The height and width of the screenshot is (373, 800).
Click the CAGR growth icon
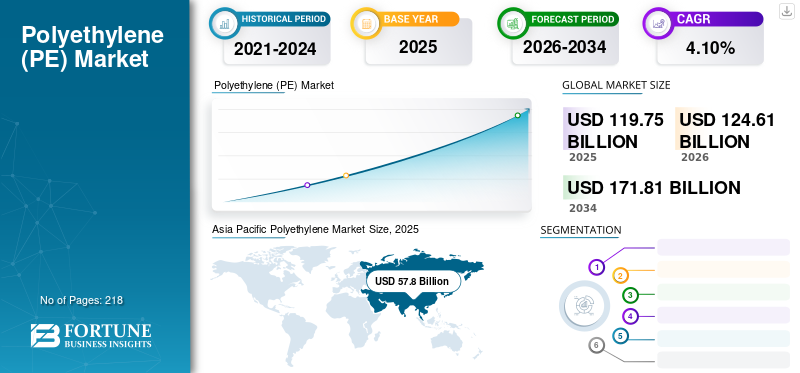pyautogui.click(x=658, y=23)
